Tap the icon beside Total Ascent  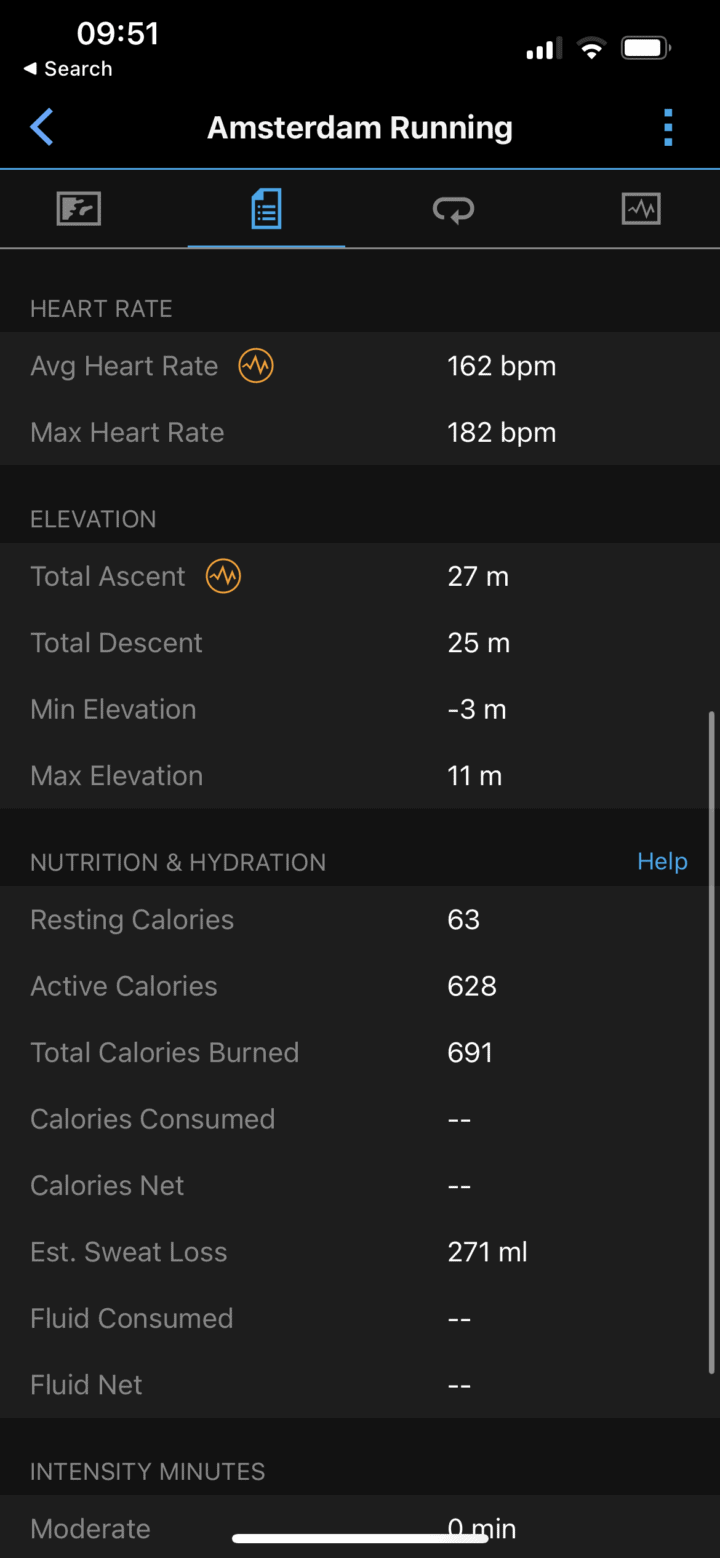(x=223, y=576)
